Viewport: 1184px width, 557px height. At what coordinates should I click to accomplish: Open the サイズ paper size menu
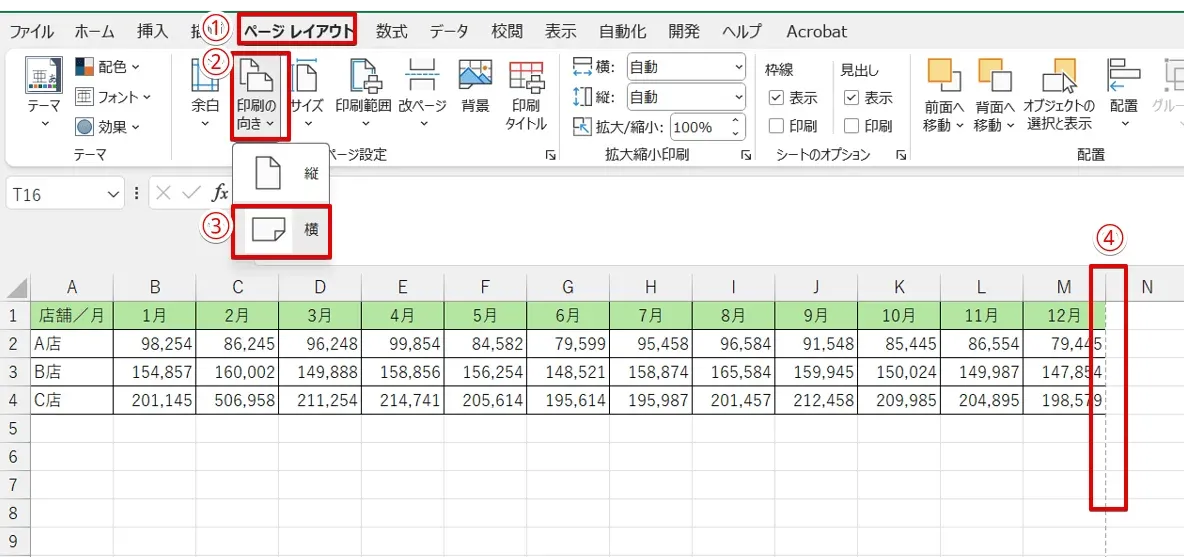coord(307,93)
